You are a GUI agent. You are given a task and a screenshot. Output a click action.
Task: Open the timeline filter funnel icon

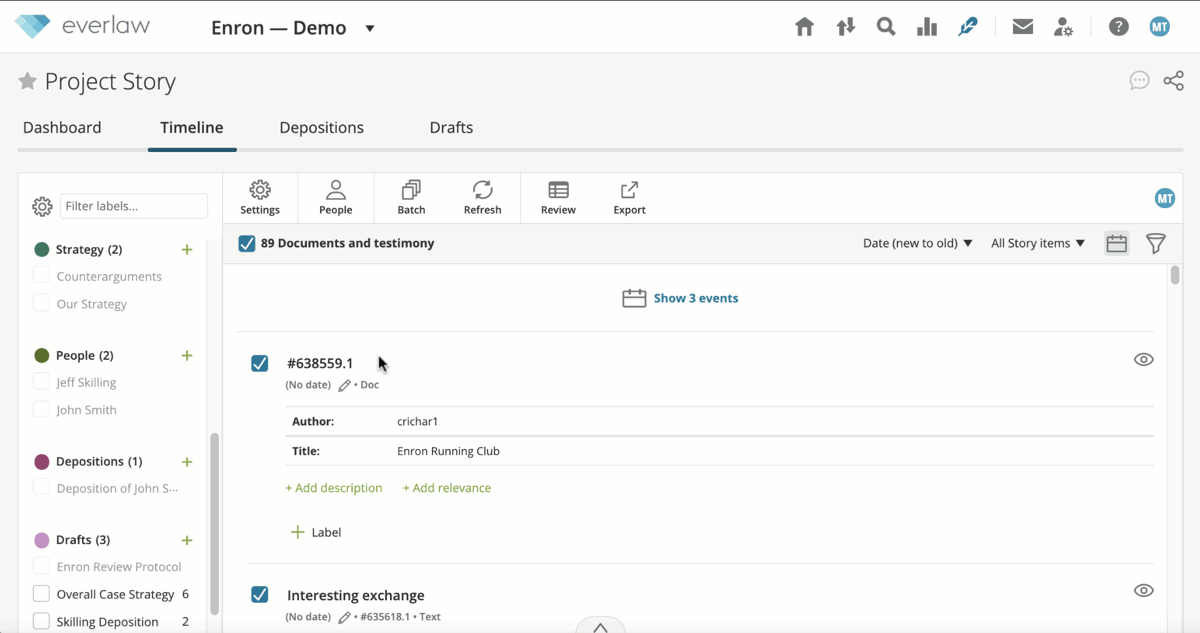click(x=1155, y=243)
